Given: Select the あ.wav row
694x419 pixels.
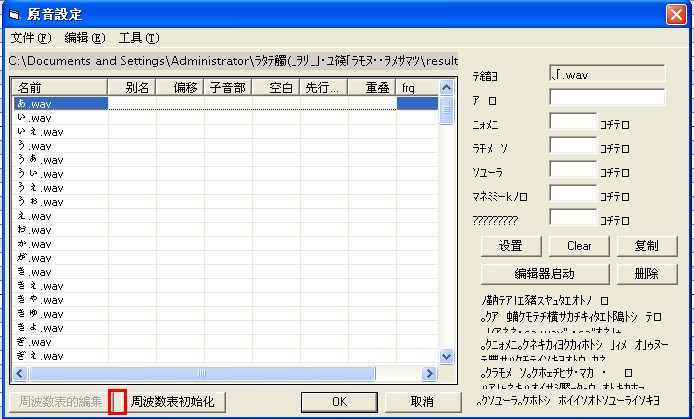Looking at the screenshot, I should pos(226,104).
